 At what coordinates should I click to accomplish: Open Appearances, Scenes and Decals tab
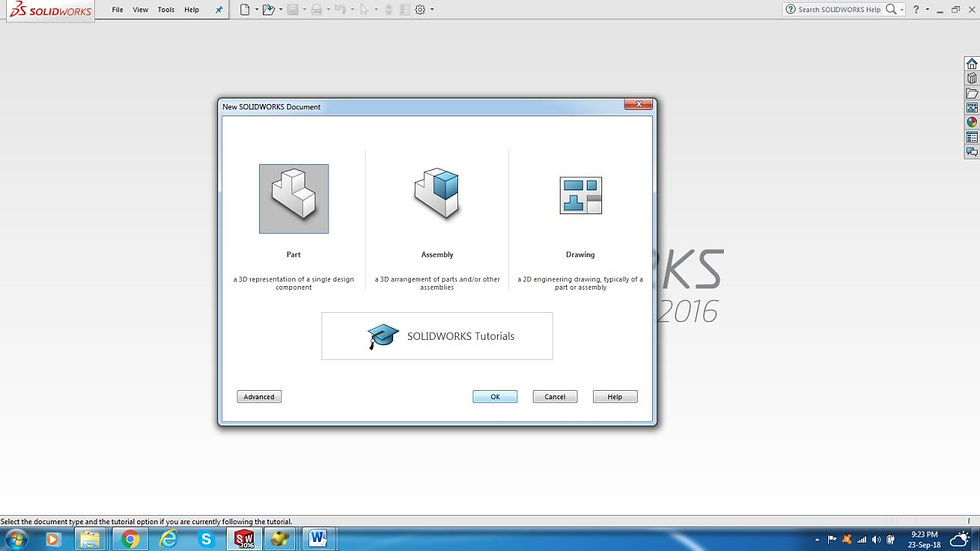tap(972, 122)
